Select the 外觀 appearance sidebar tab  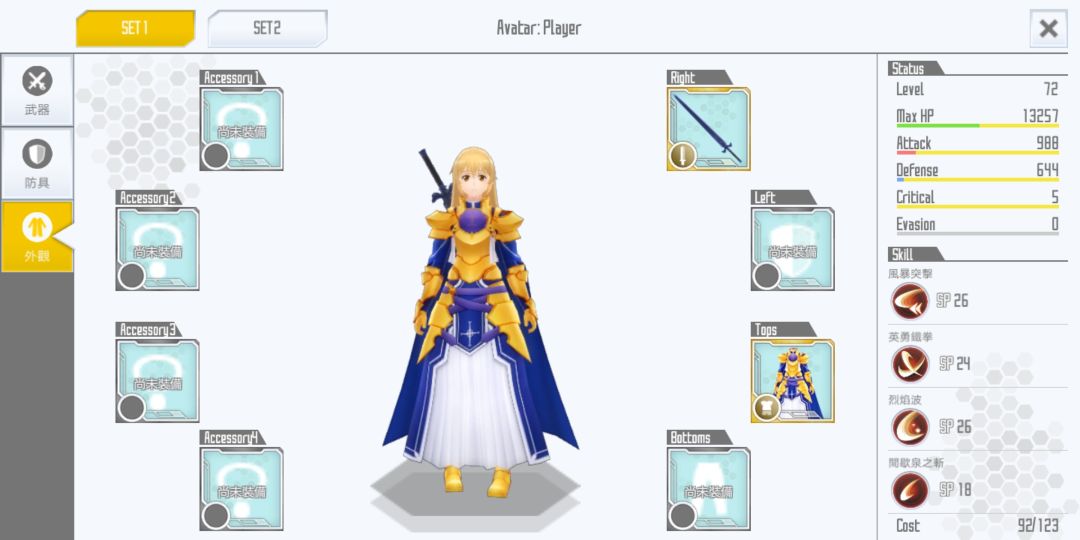click(x=37, y=236)
